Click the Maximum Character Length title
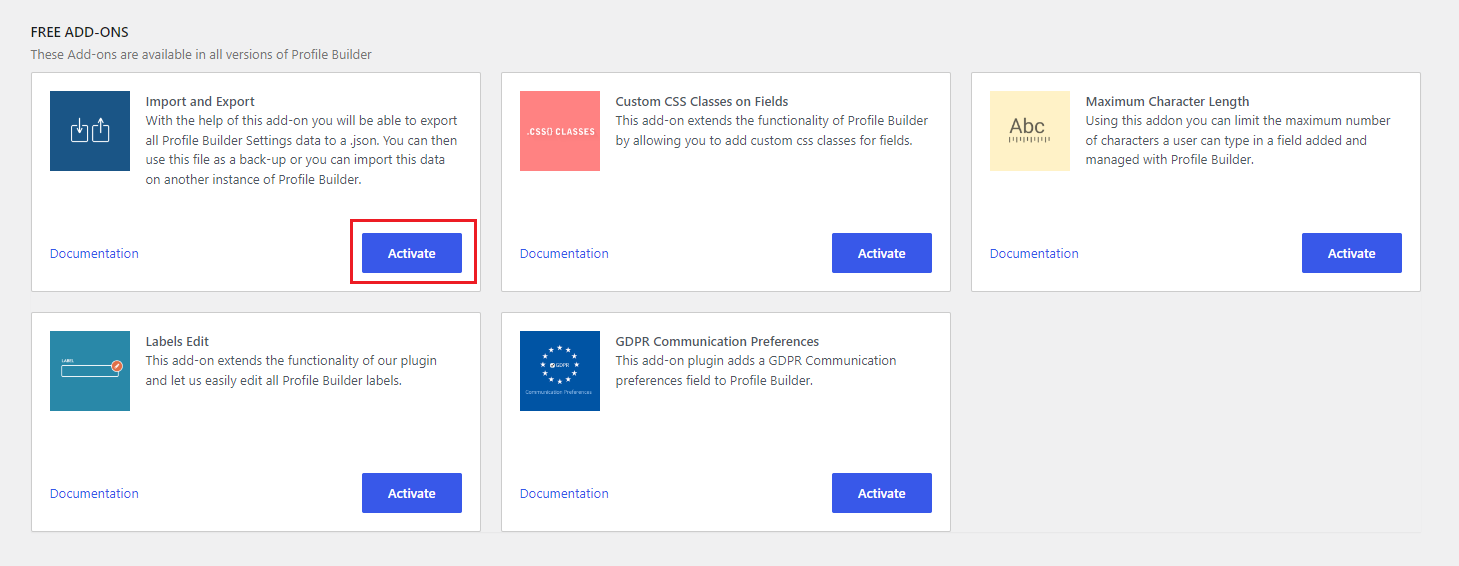This screenshot has width=1459, height=566. pyautogui.click(x=1167, y=101)
